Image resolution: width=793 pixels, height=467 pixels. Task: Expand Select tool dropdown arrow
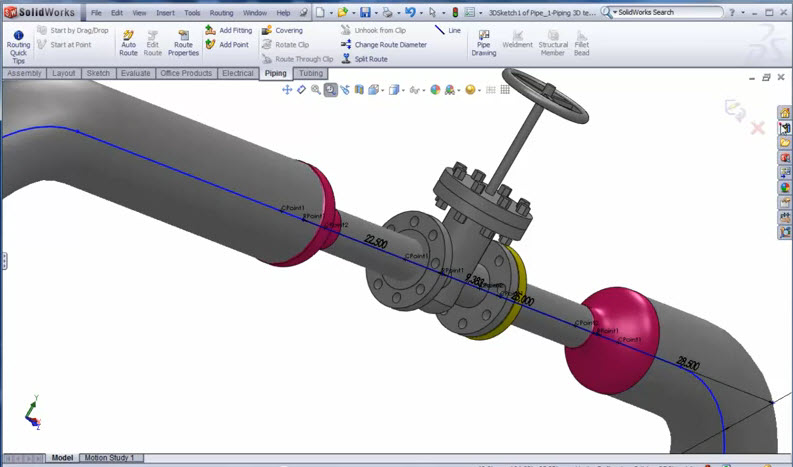pyautogui.click(x=443, y=13)
